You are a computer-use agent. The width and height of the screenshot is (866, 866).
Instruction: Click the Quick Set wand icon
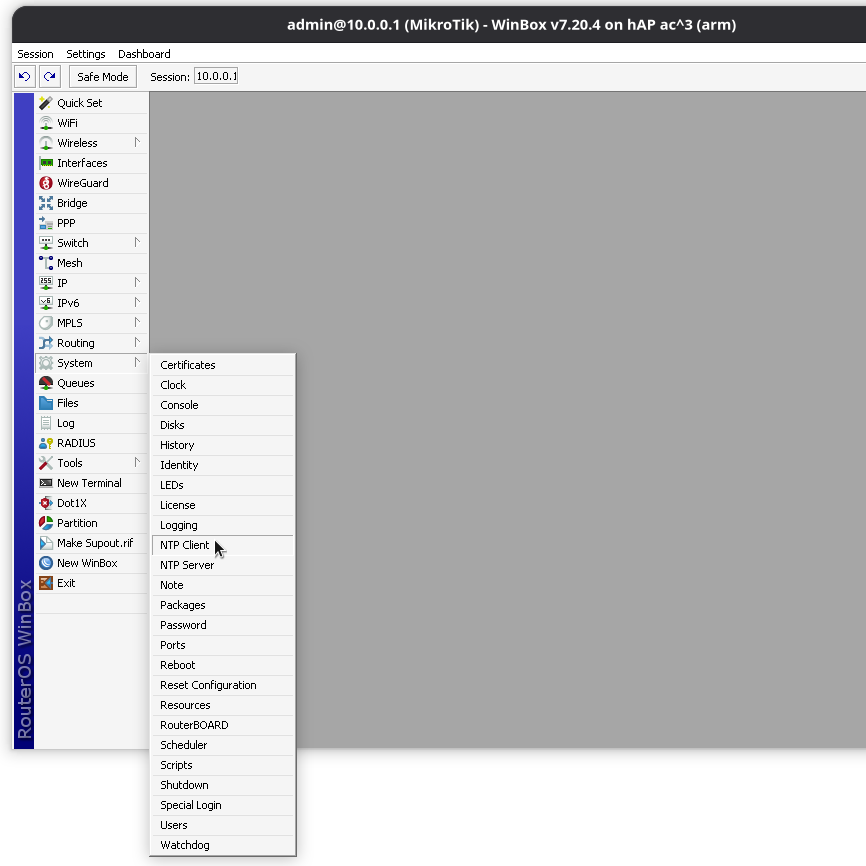click(x=46, y=103)
